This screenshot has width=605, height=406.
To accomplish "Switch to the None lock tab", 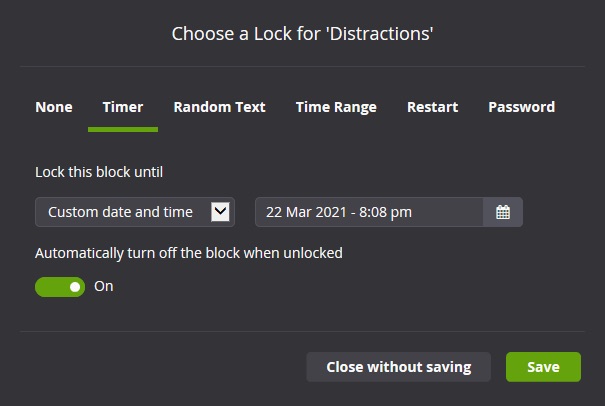I will point(54,107).
